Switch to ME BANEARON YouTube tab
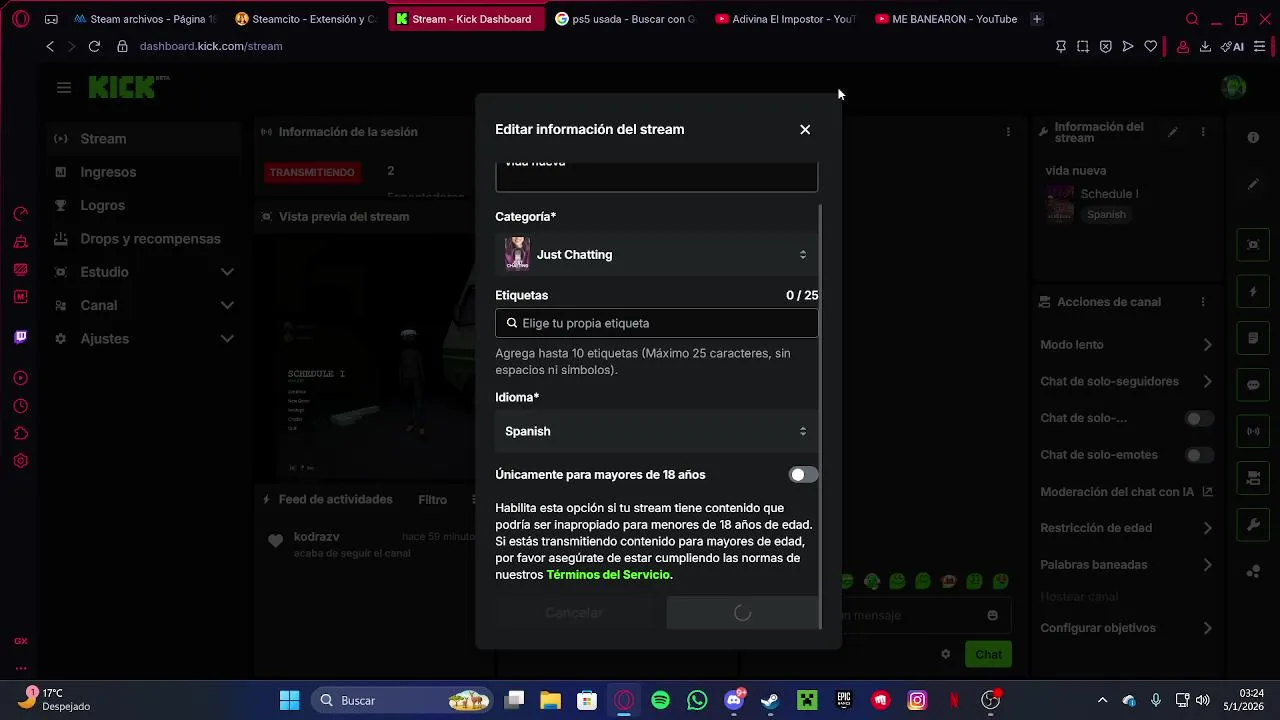 pyautogui.click(x=947, y=19)
